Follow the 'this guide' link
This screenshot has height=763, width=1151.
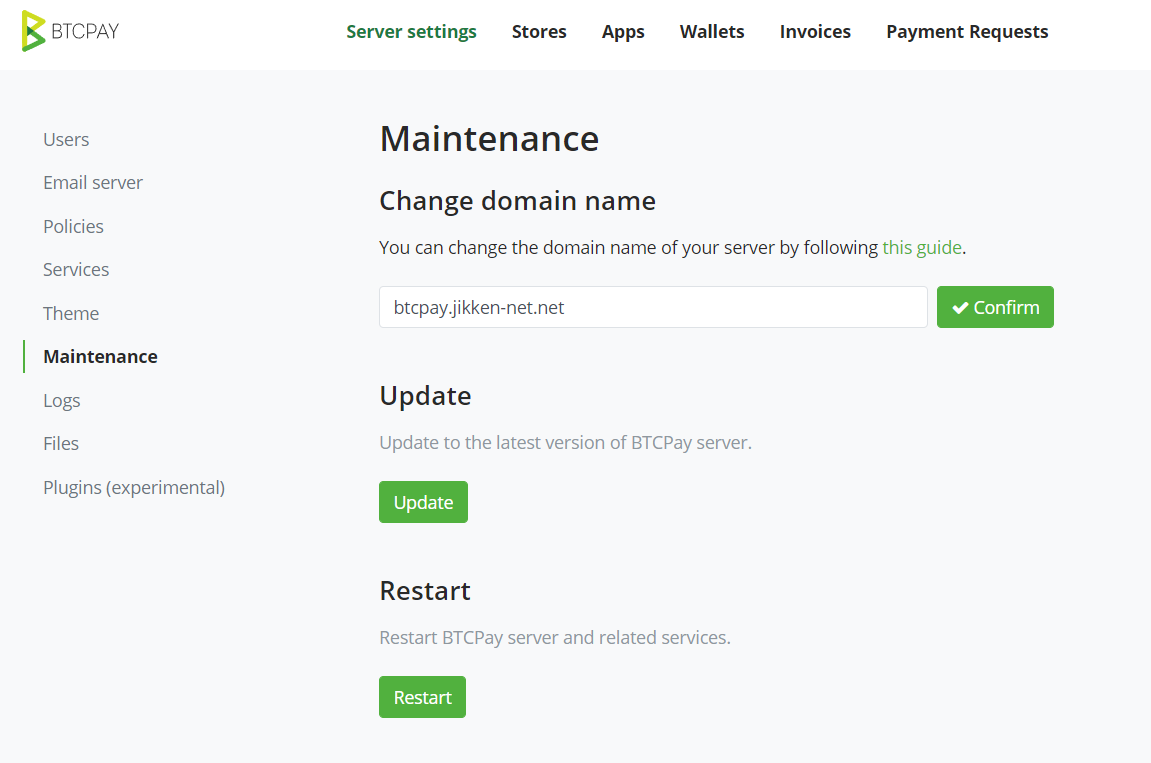point(922,247)
